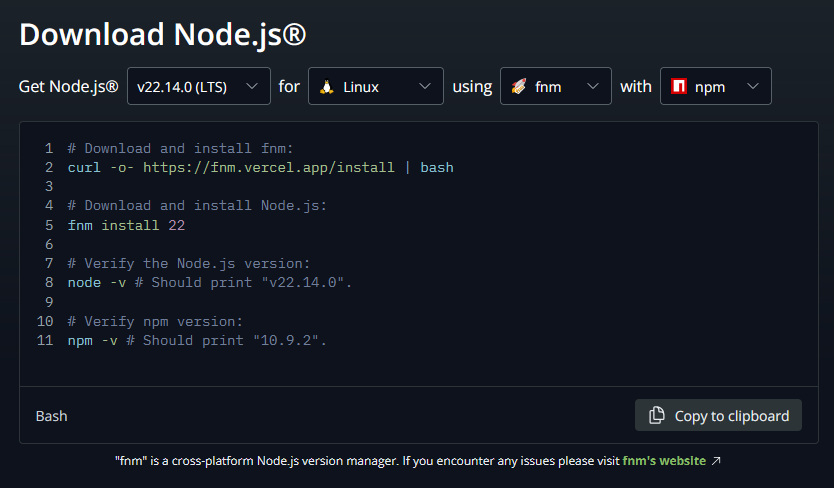Click the fnm rocket icon
Viewport: 834px width, 488px height.
point(518,87)
